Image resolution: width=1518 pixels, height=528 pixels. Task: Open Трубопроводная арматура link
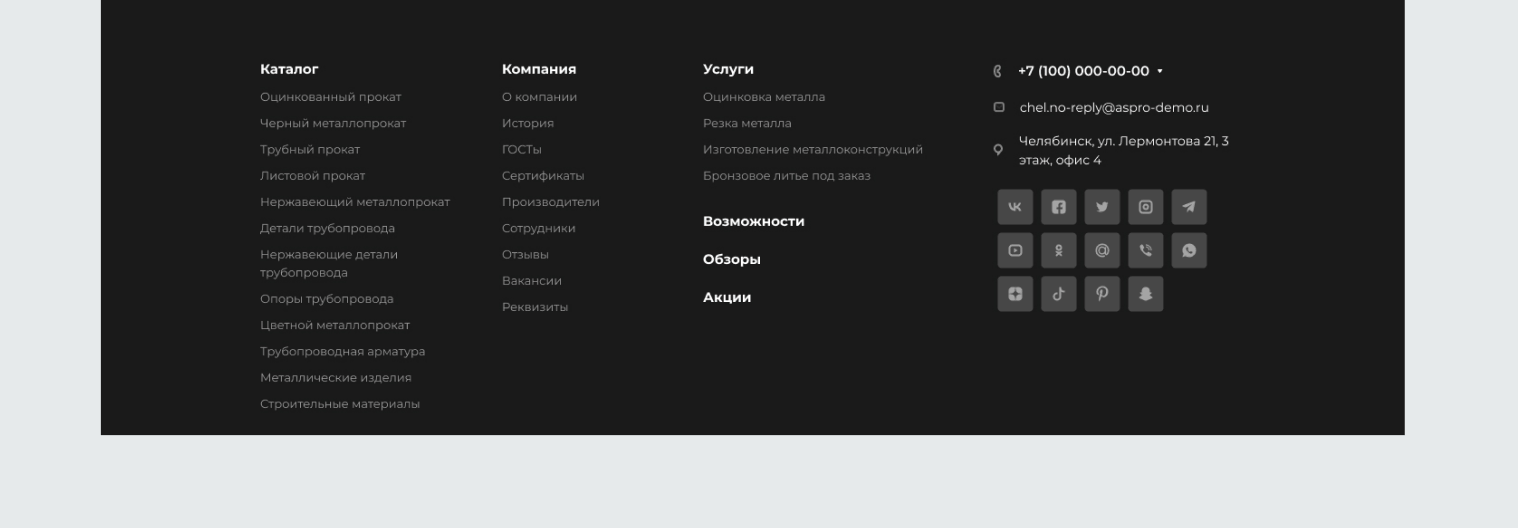[343, 352]
